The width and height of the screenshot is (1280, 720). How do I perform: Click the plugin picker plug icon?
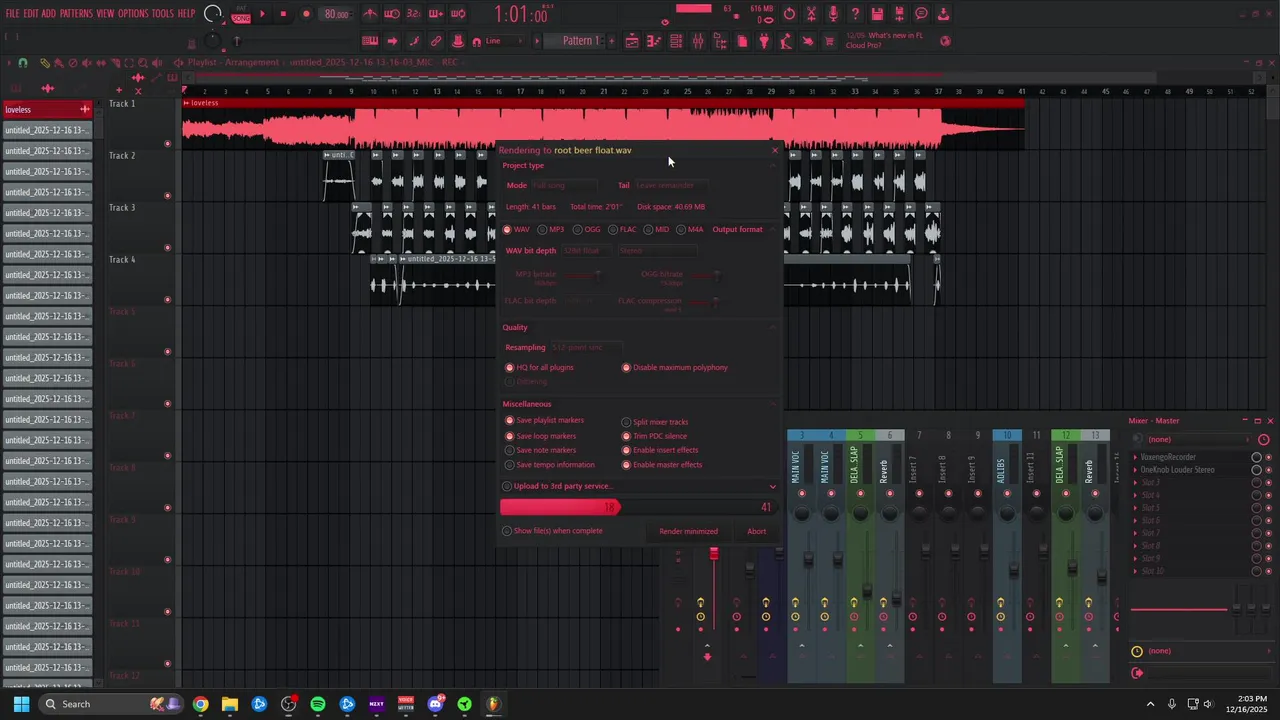click(764, 41)
